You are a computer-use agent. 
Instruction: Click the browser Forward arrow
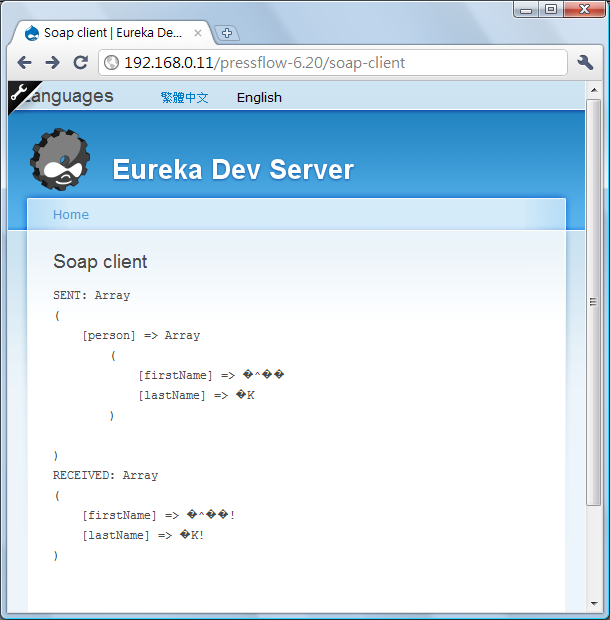click(52, 63)
